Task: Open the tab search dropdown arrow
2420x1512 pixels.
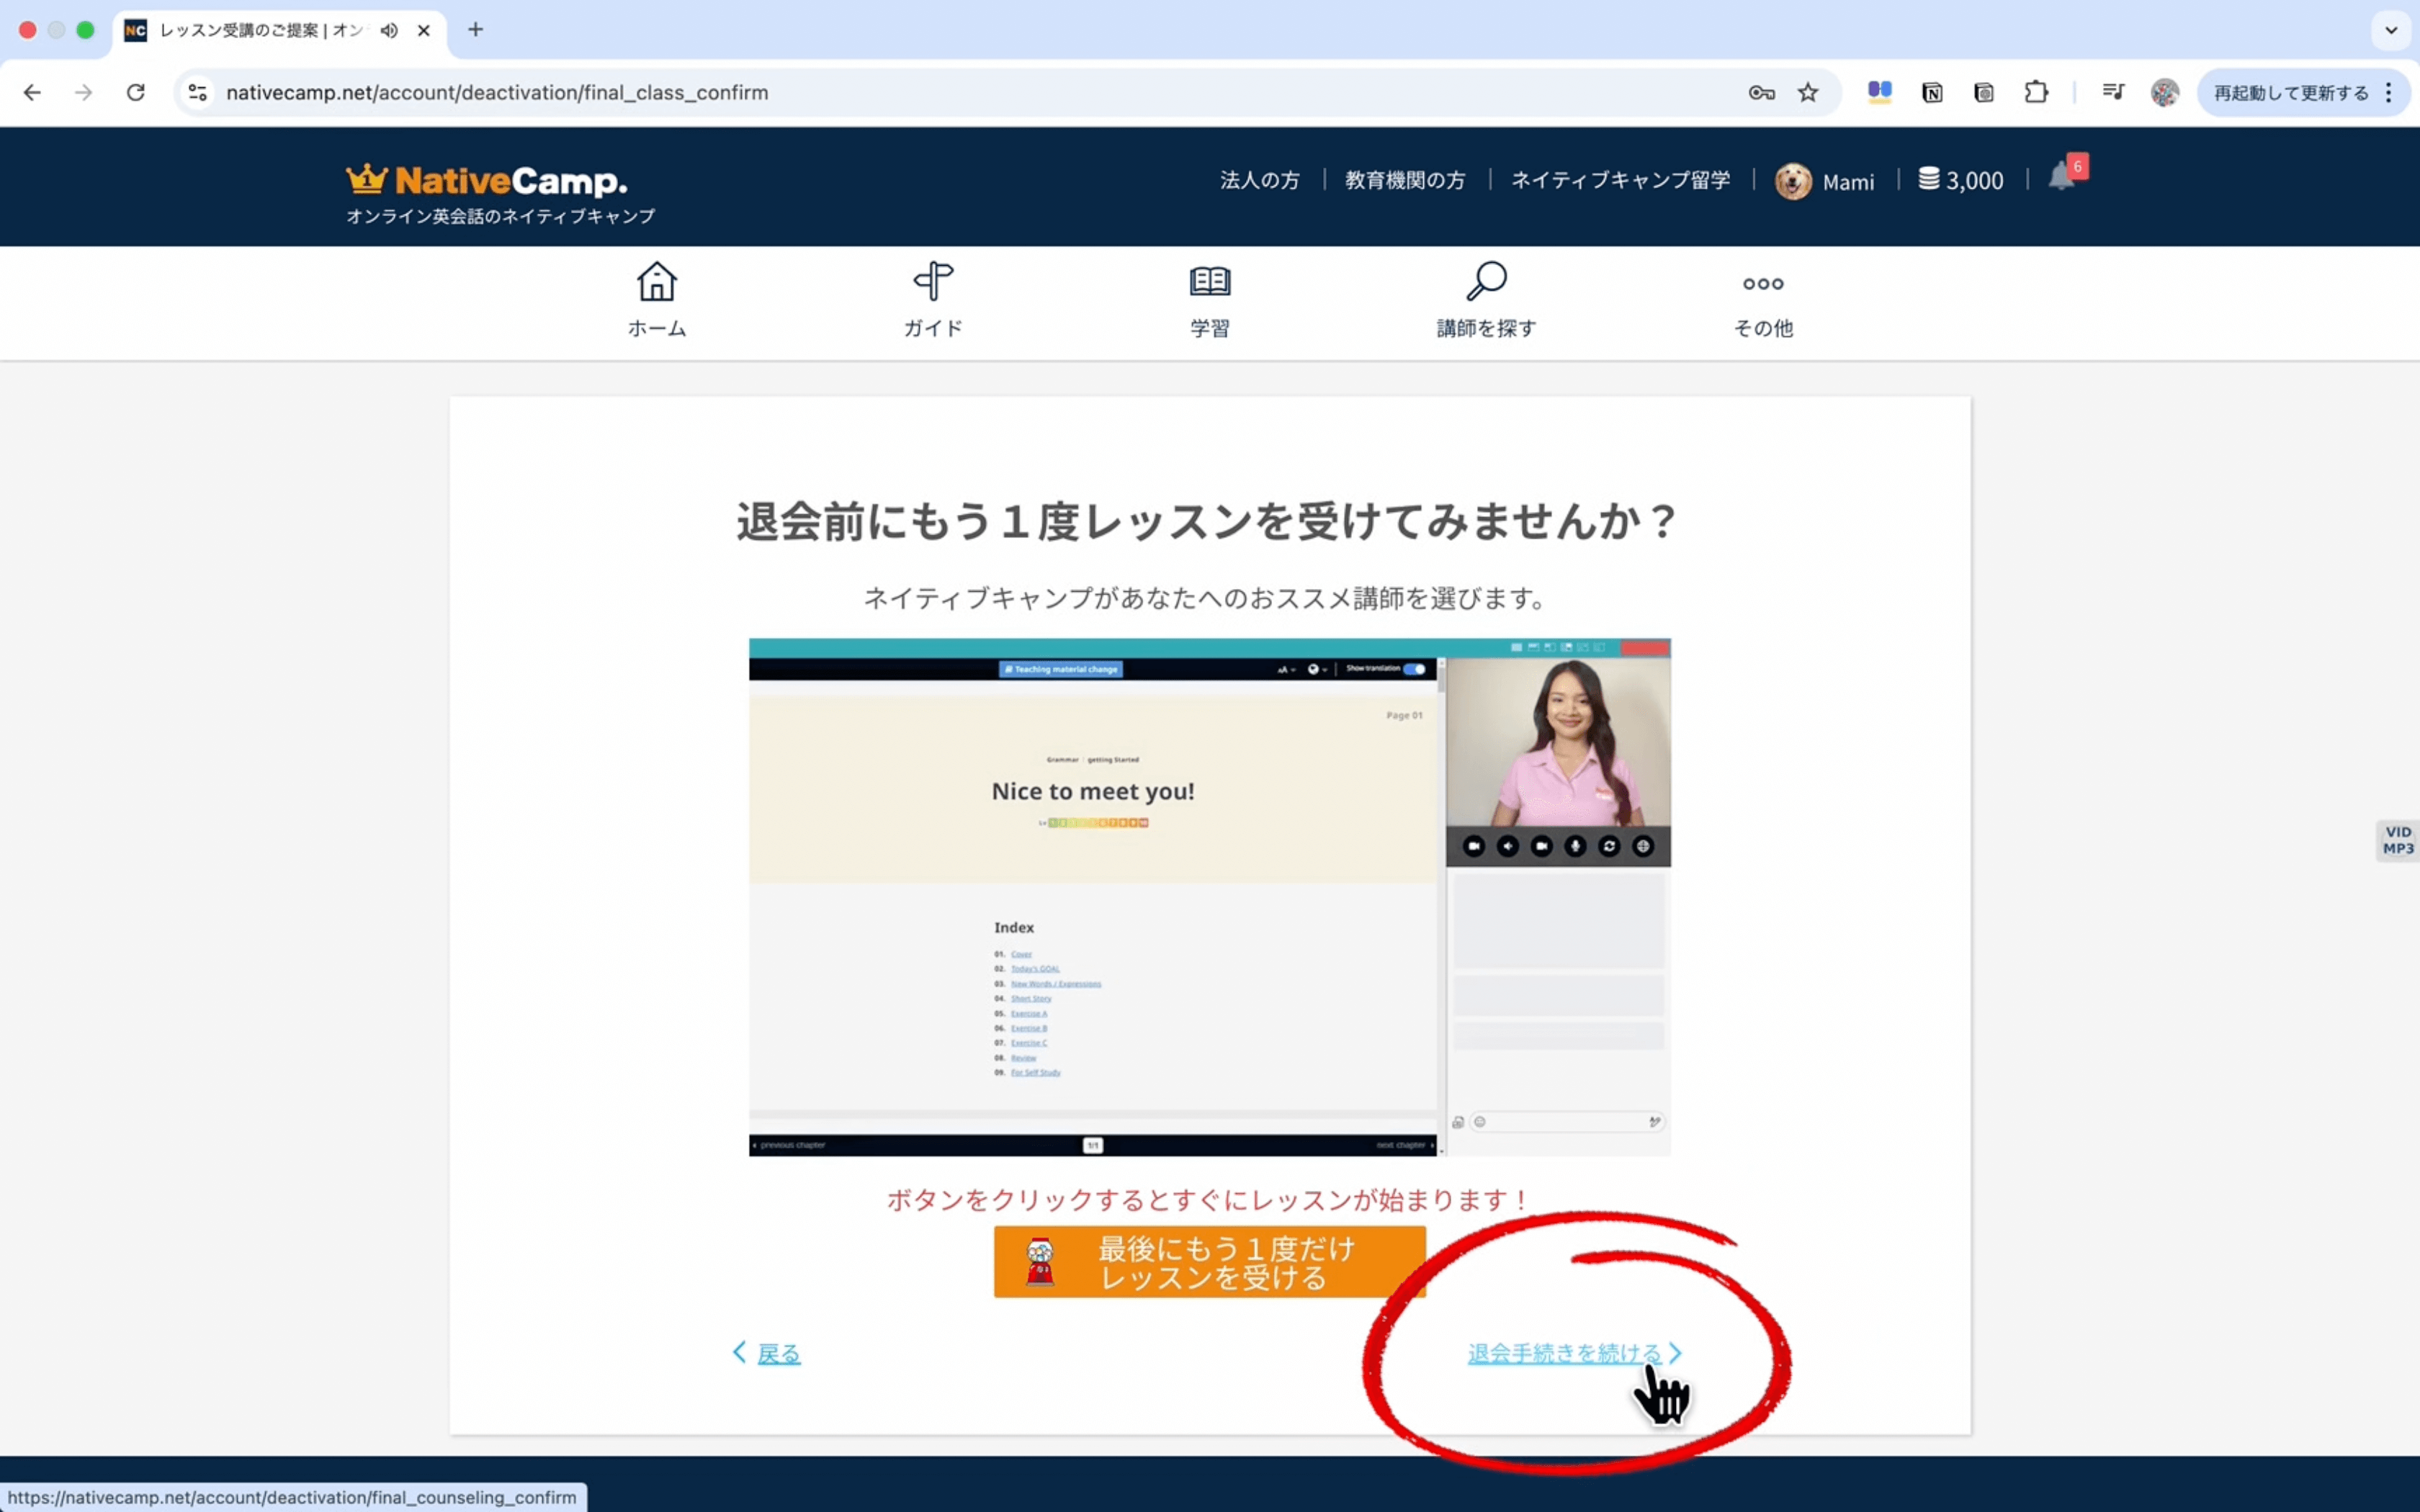Action: [2391, 30]
